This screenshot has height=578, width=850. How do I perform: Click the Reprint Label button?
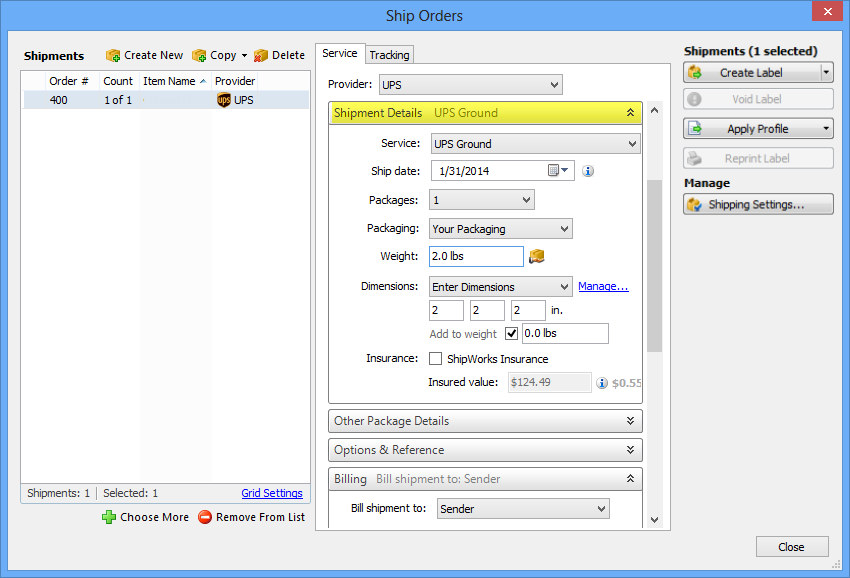[758, 158]
